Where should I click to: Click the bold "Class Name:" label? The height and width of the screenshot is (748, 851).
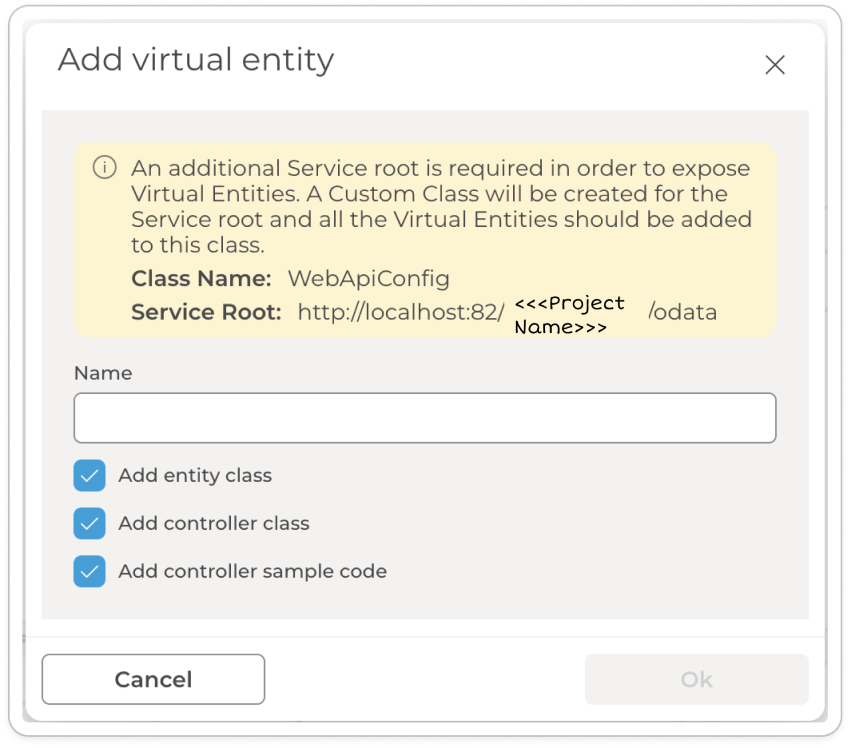[x=201, y=279]
